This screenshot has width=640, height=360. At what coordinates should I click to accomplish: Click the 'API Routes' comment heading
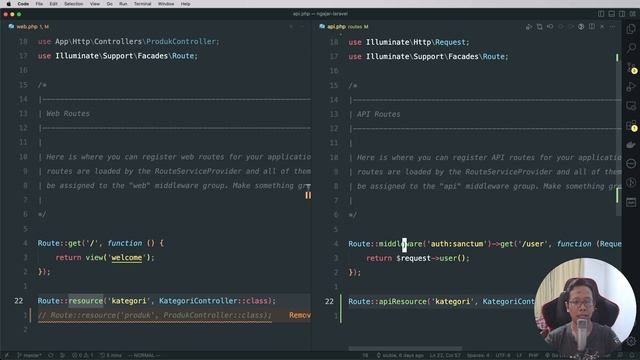click(378, 115)
